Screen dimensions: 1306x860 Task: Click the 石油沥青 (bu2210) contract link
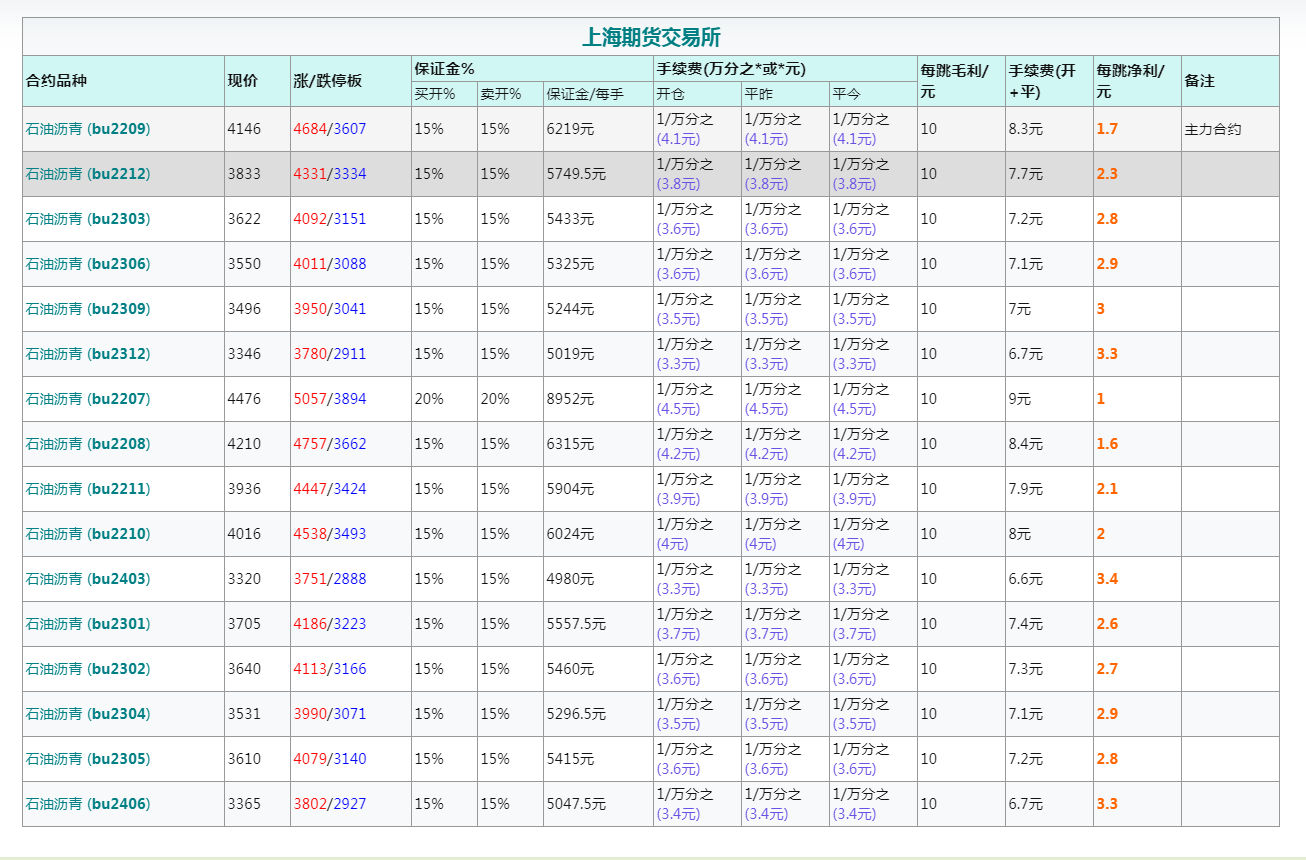tap(88, 534)
